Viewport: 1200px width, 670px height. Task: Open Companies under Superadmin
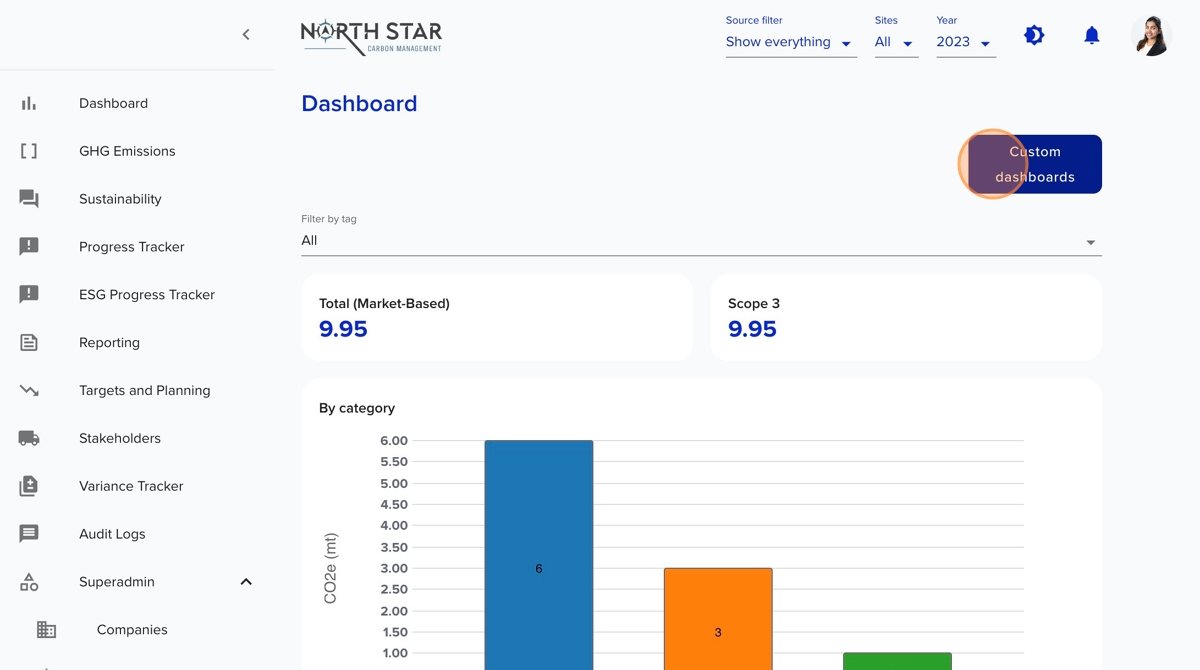132,630
